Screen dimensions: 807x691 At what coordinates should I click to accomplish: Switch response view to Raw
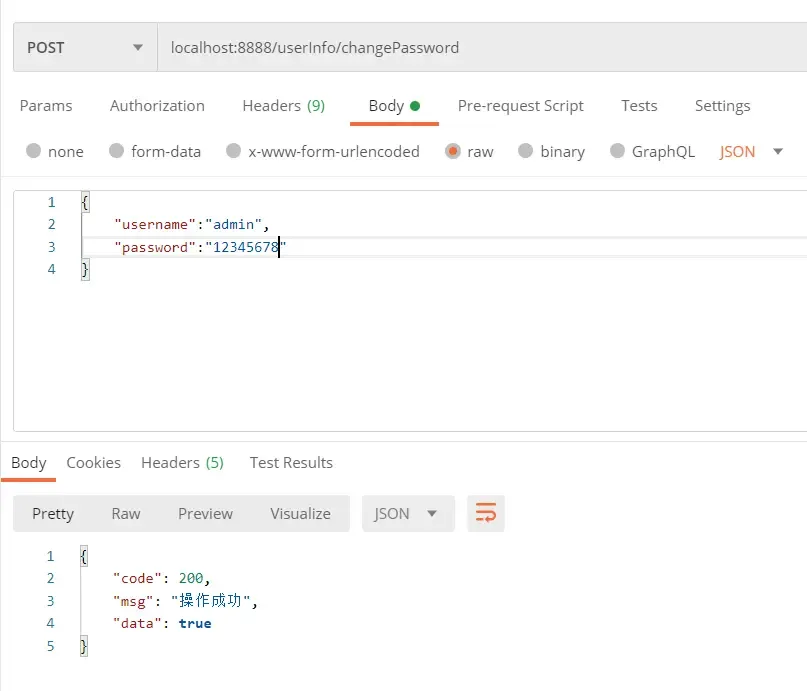point(125,513)
